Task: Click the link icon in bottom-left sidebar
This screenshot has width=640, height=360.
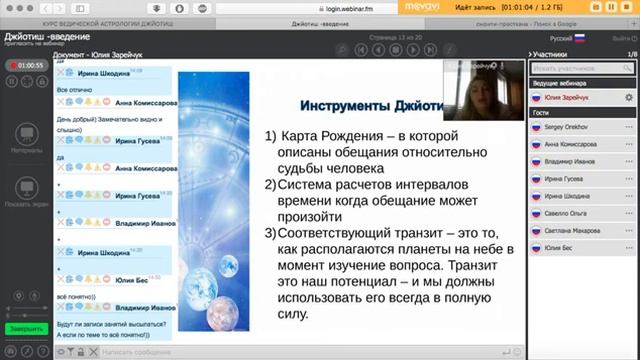Action: tap(27, 351)
